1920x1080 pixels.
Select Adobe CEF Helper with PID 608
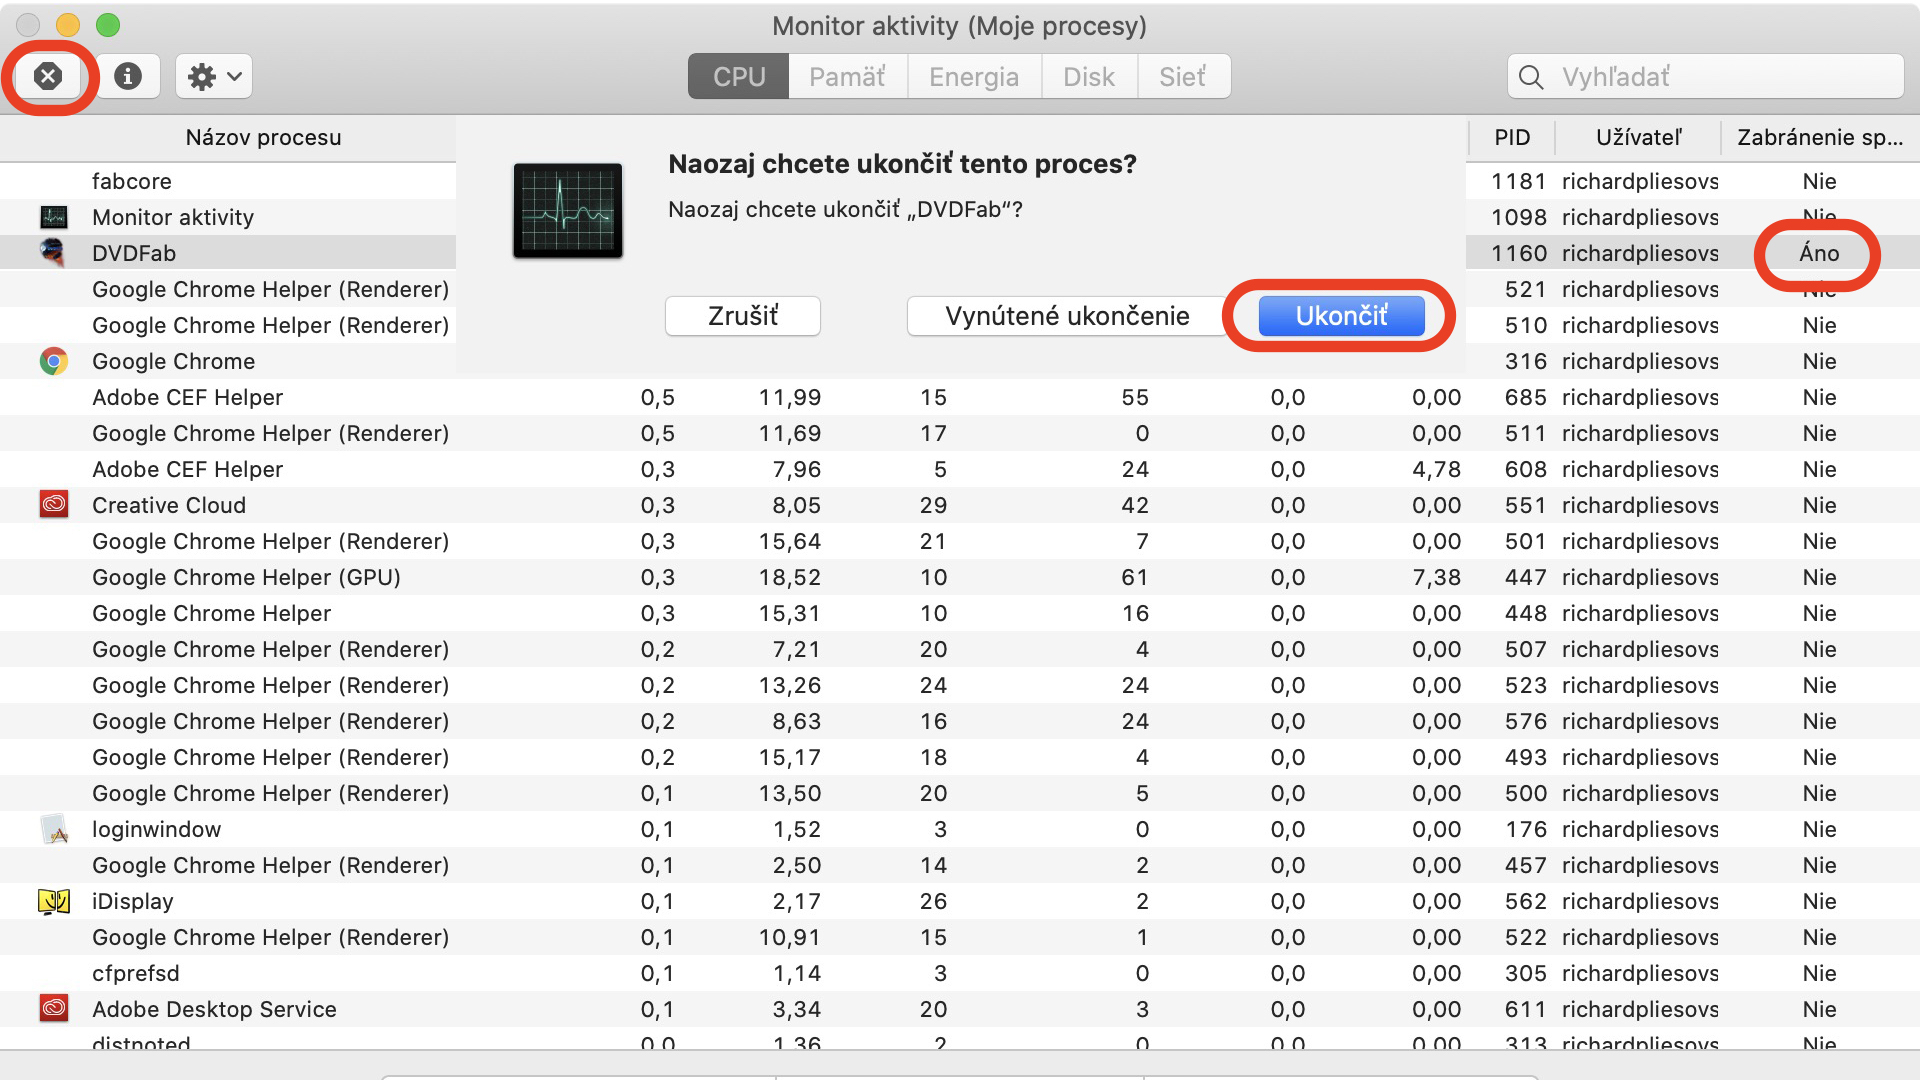[x=960, y=469]
